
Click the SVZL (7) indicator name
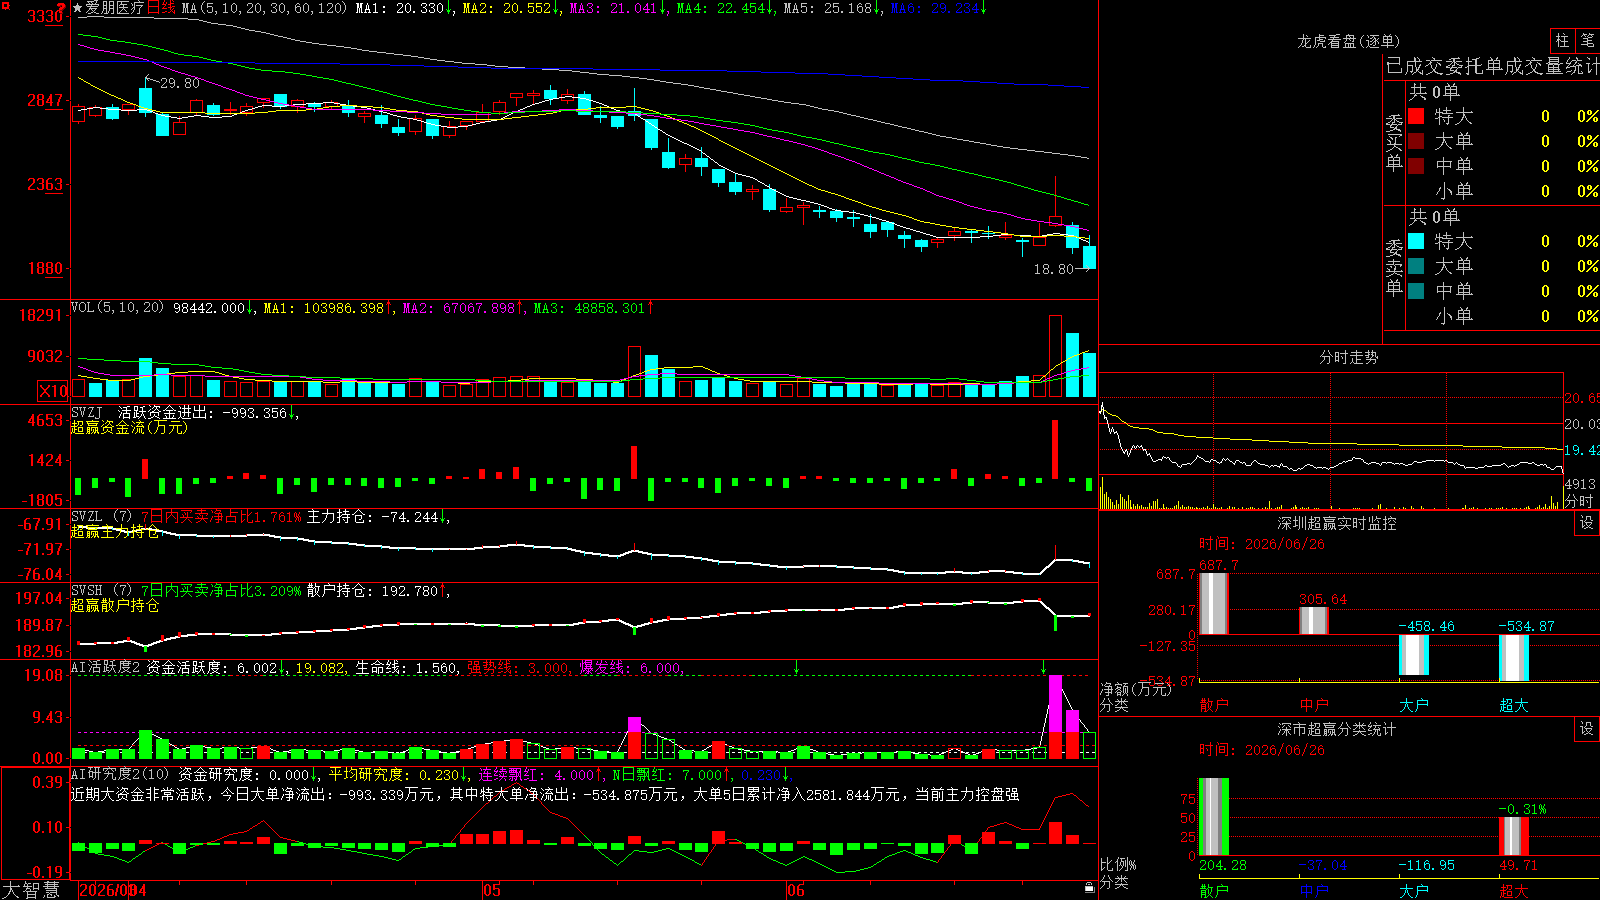pos(101,517)
